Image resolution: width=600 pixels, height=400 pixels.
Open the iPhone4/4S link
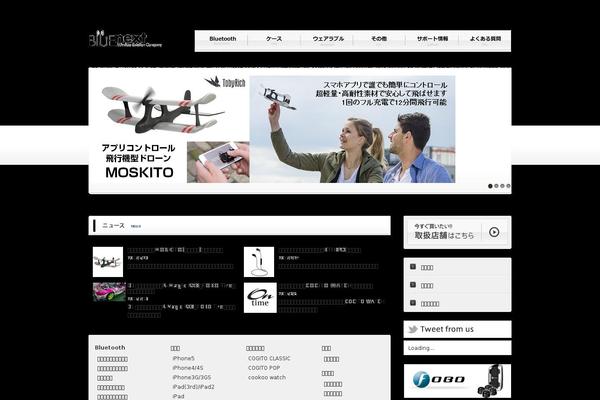(x=188, y=368)
